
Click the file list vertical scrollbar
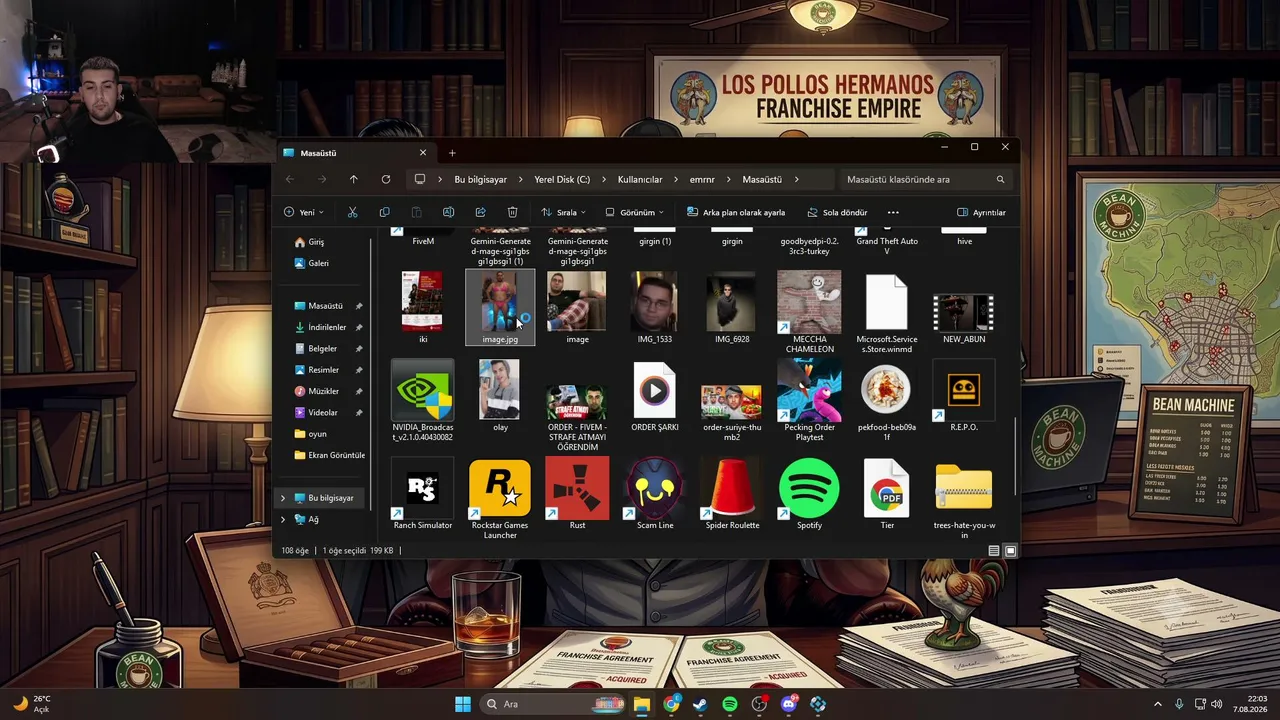tap(1015, 455)
